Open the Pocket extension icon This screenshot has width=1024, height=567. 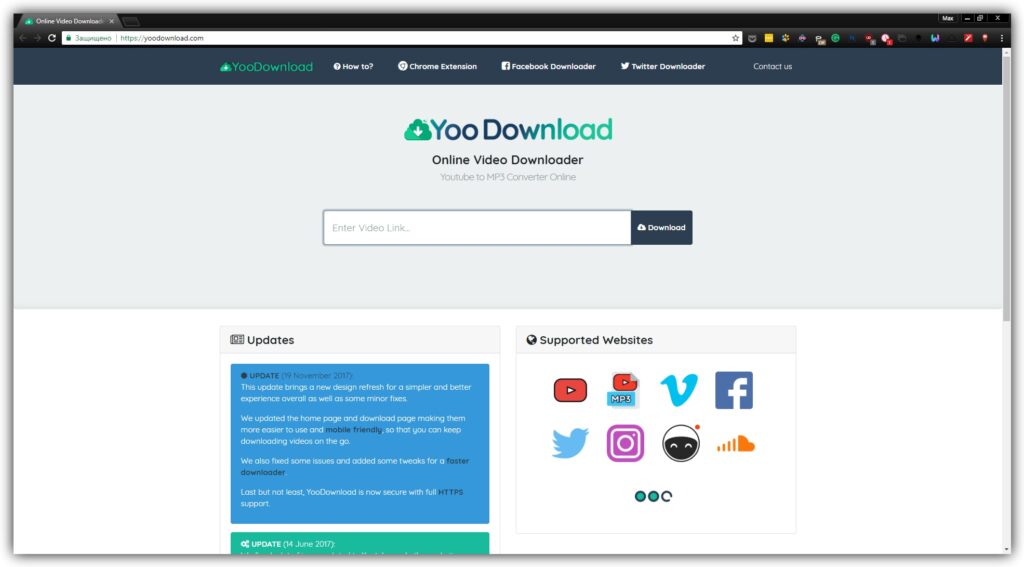tap(752, 39)
